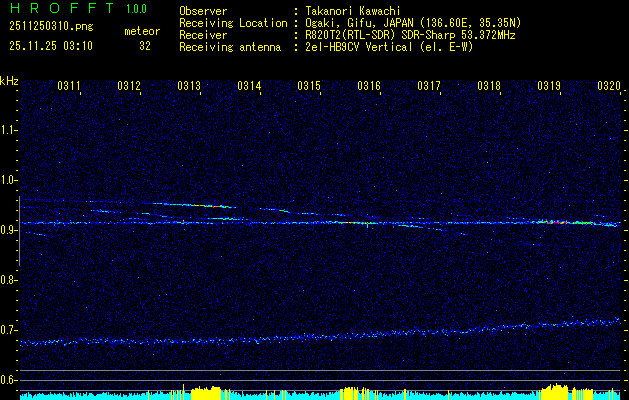
Task: Select the 2511250310.png filename
Action: coord(50,28)
